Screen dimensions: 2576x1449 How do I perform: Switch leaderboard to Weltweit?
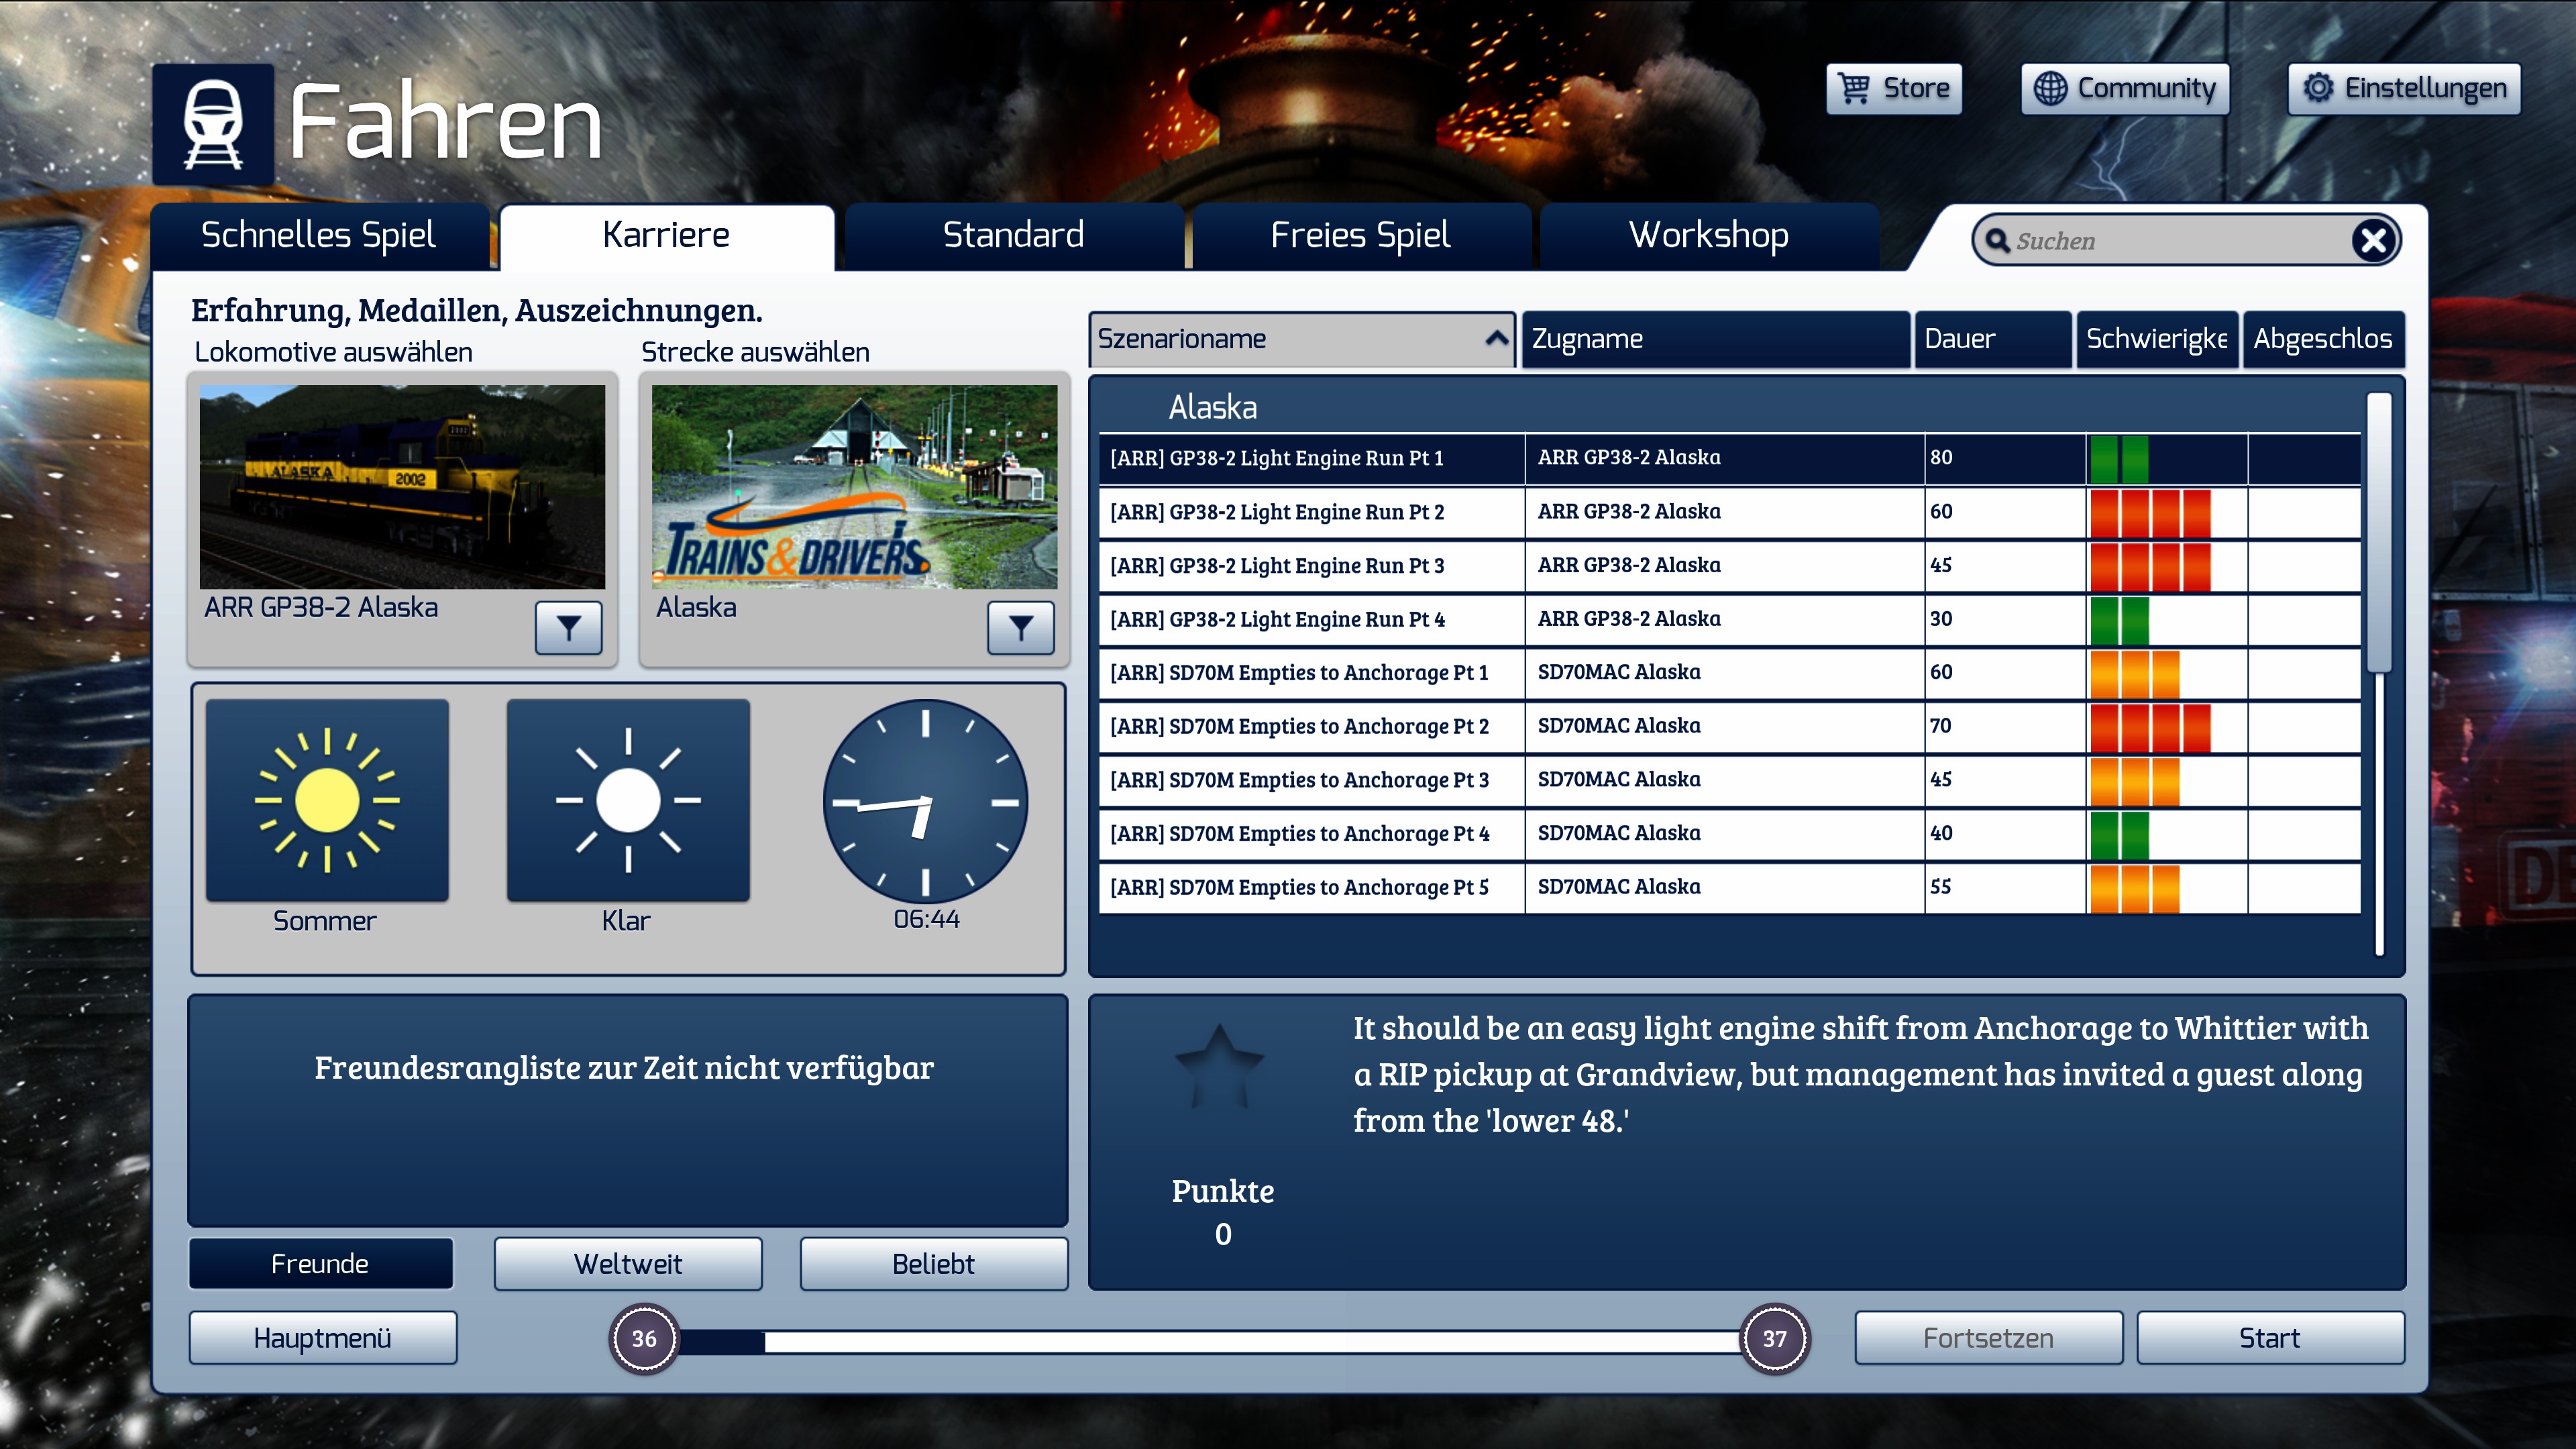pos(628,1264)
